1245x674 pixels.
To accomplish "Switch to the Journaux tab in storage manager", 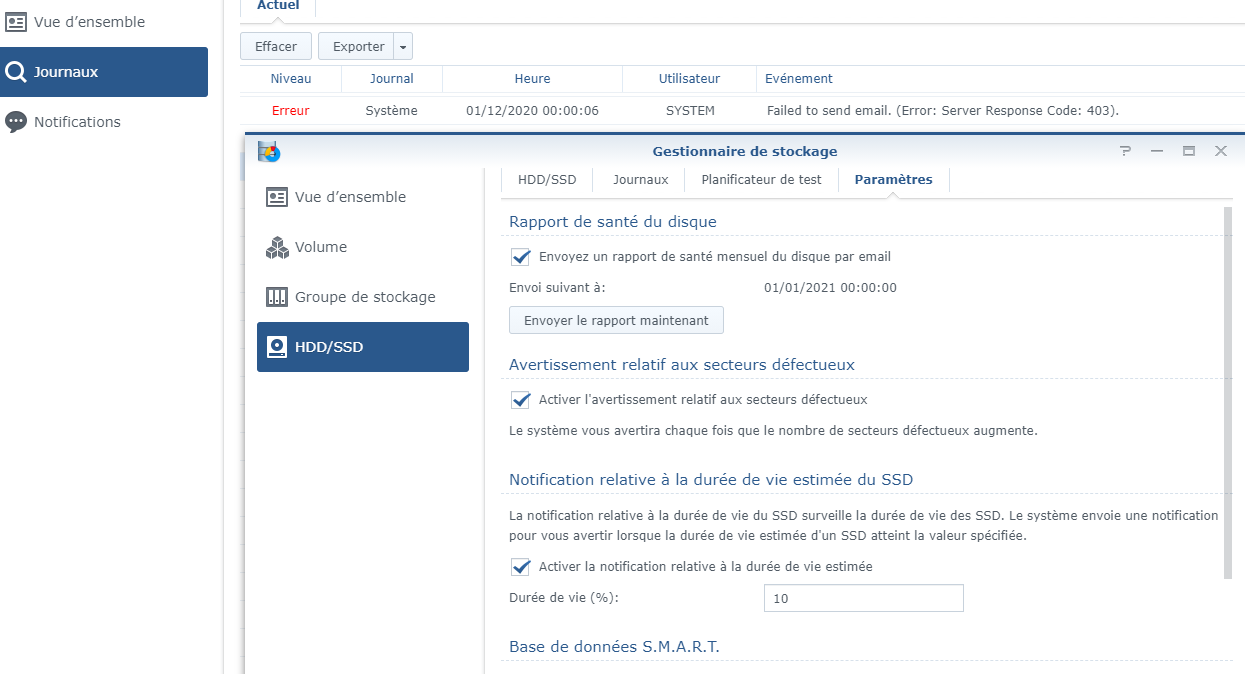I will [640, 180].
